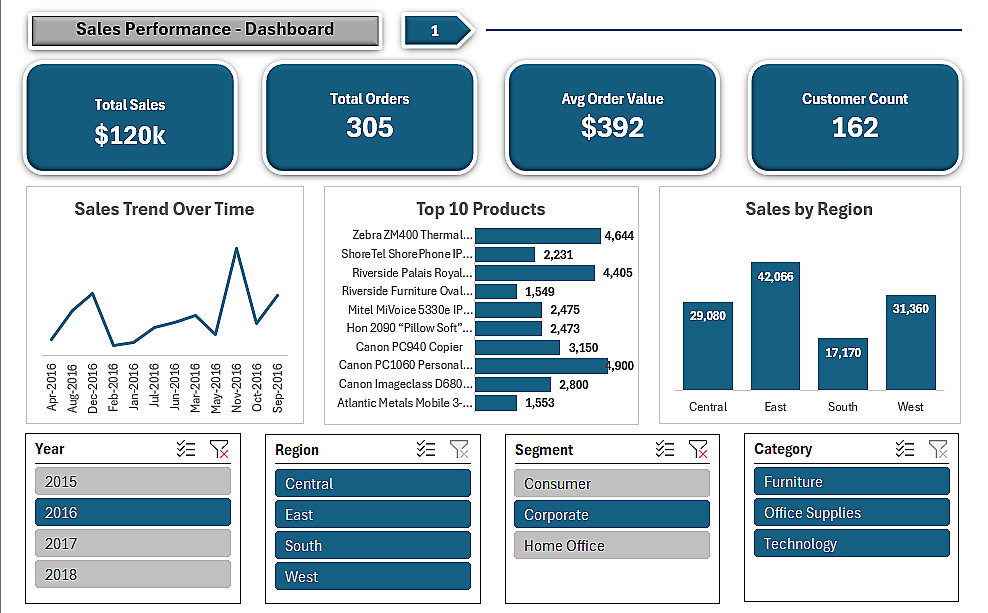
Task: Click the Sales by Region title
Action: pyautogui.click(x=809, y=209)
